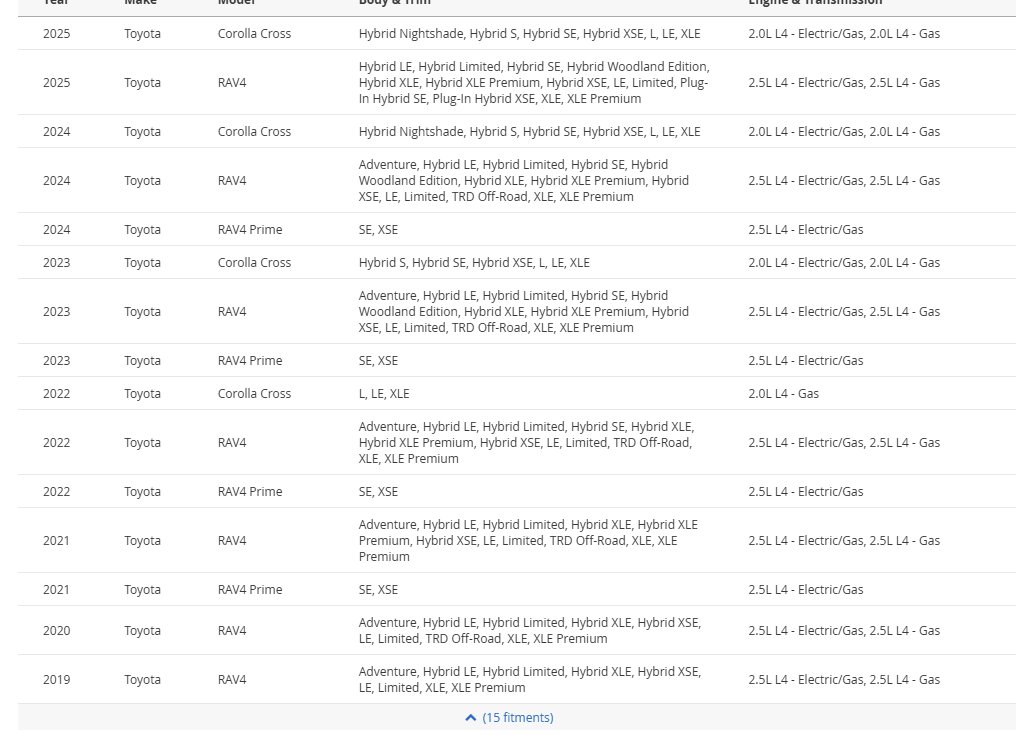Screen dimensions: 1016x735
Task: Select the 2023 Corolla Cross trim list
Action: 474,262
